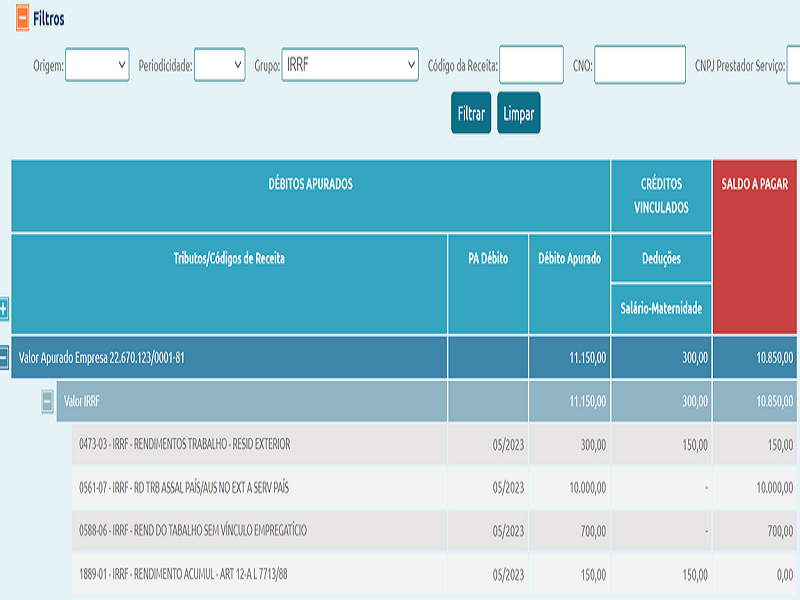The image size is (800, 600).
Task: Open the Grupo dropdown showing IRRF
Action: (x=350, y=65)
